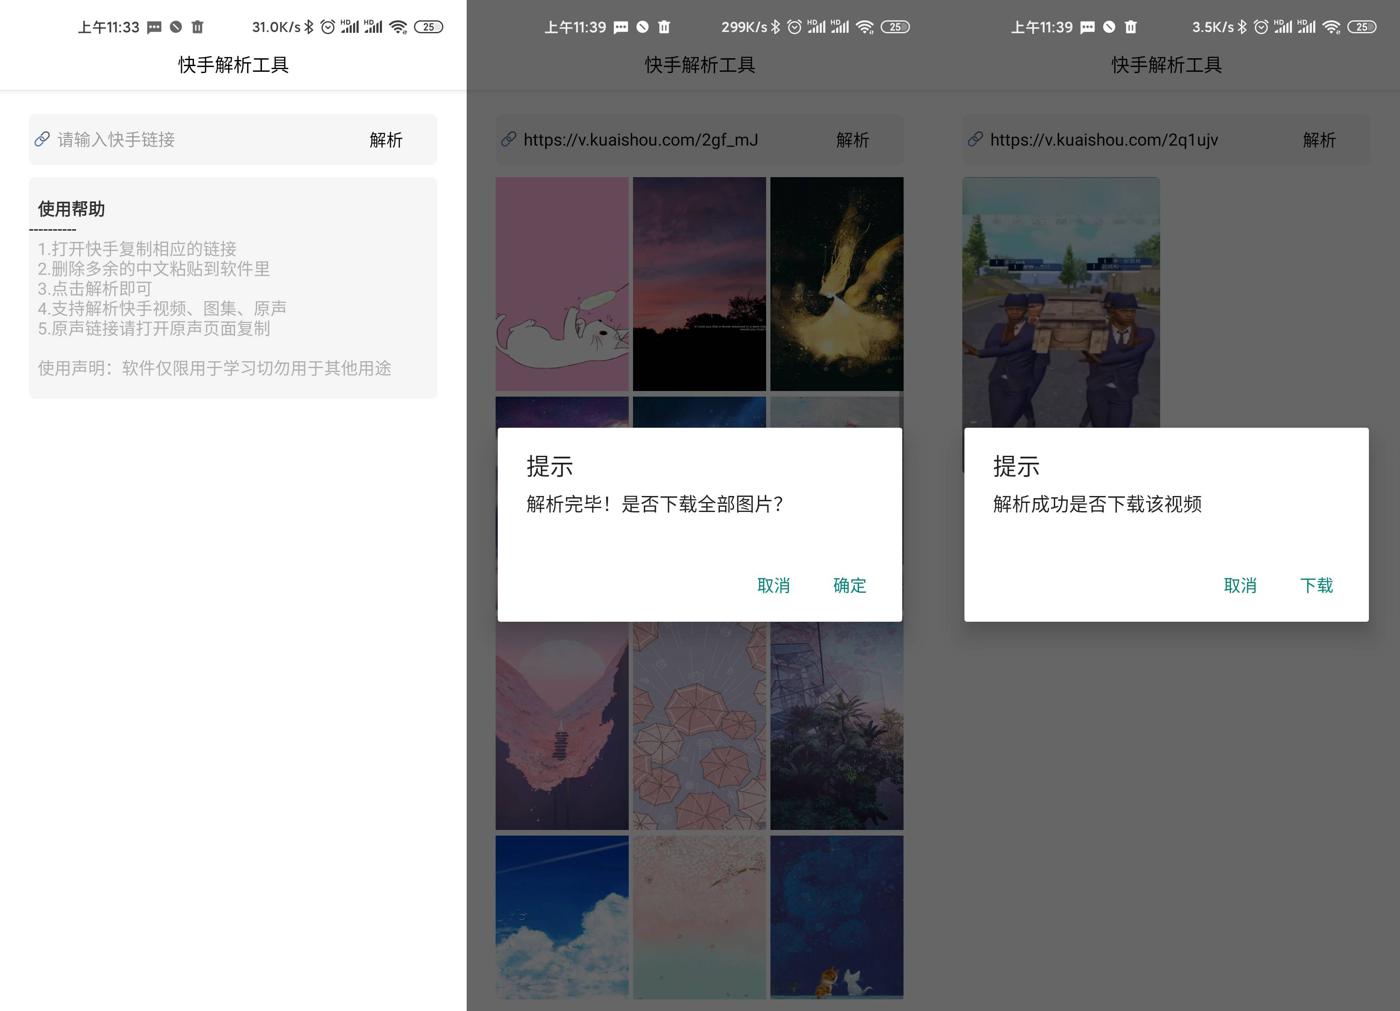Viewport: 1400px width, 1011px height.
Task: Open the coffin dance video thumbnail
Action: [1061, 302]
